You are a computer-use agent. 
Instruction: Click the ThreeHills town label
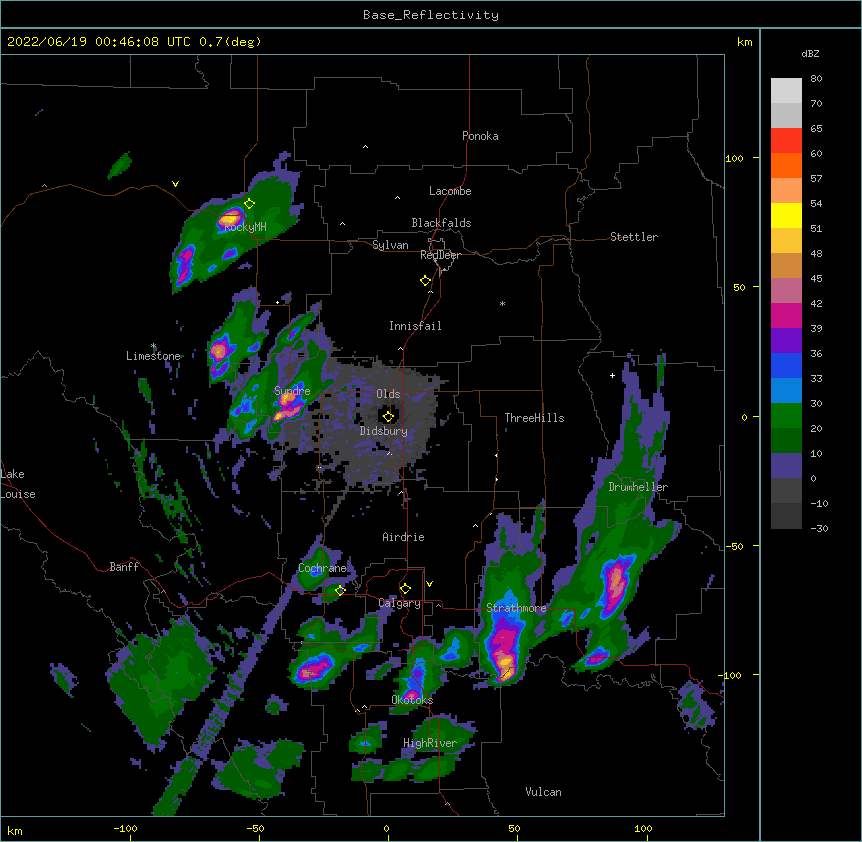pos(534,418)
